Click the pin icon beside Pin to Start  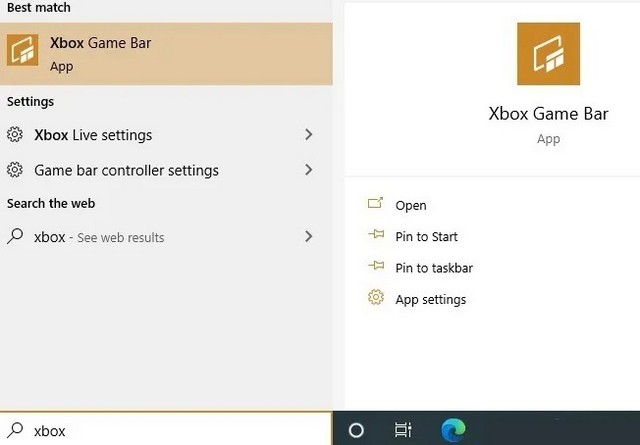pos(376,234)
